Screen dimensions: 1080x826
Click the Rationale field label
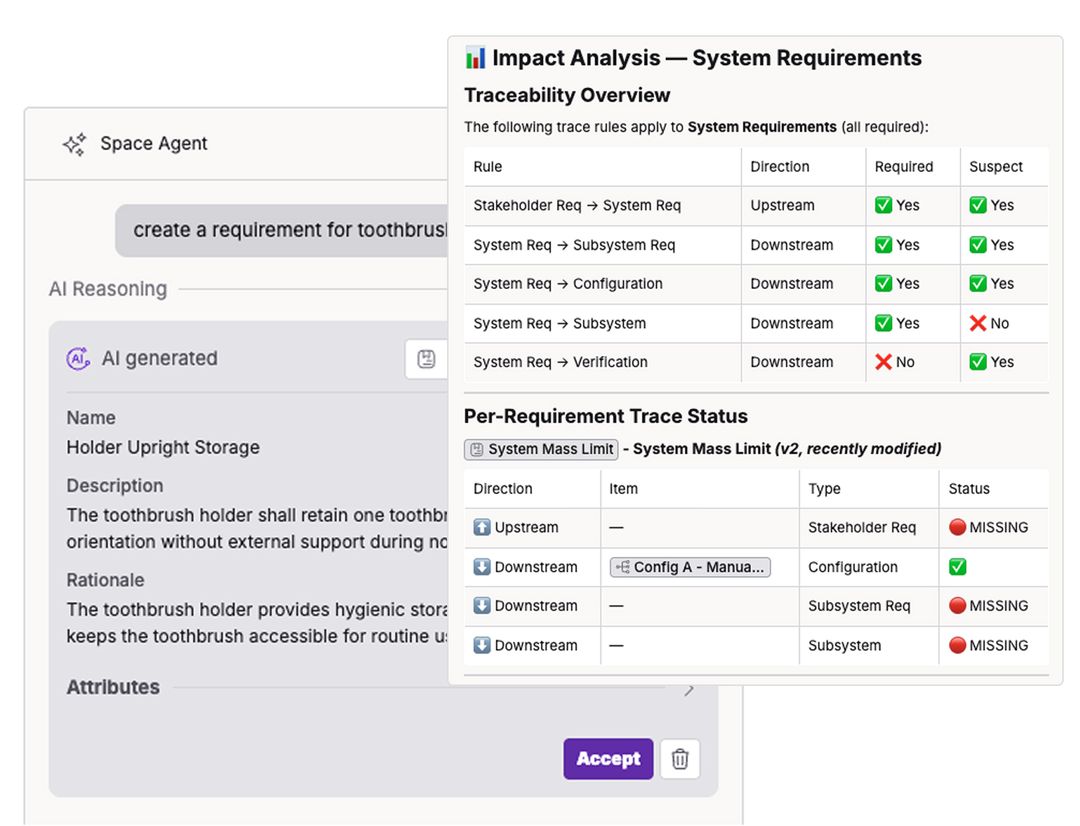(105, 580)
